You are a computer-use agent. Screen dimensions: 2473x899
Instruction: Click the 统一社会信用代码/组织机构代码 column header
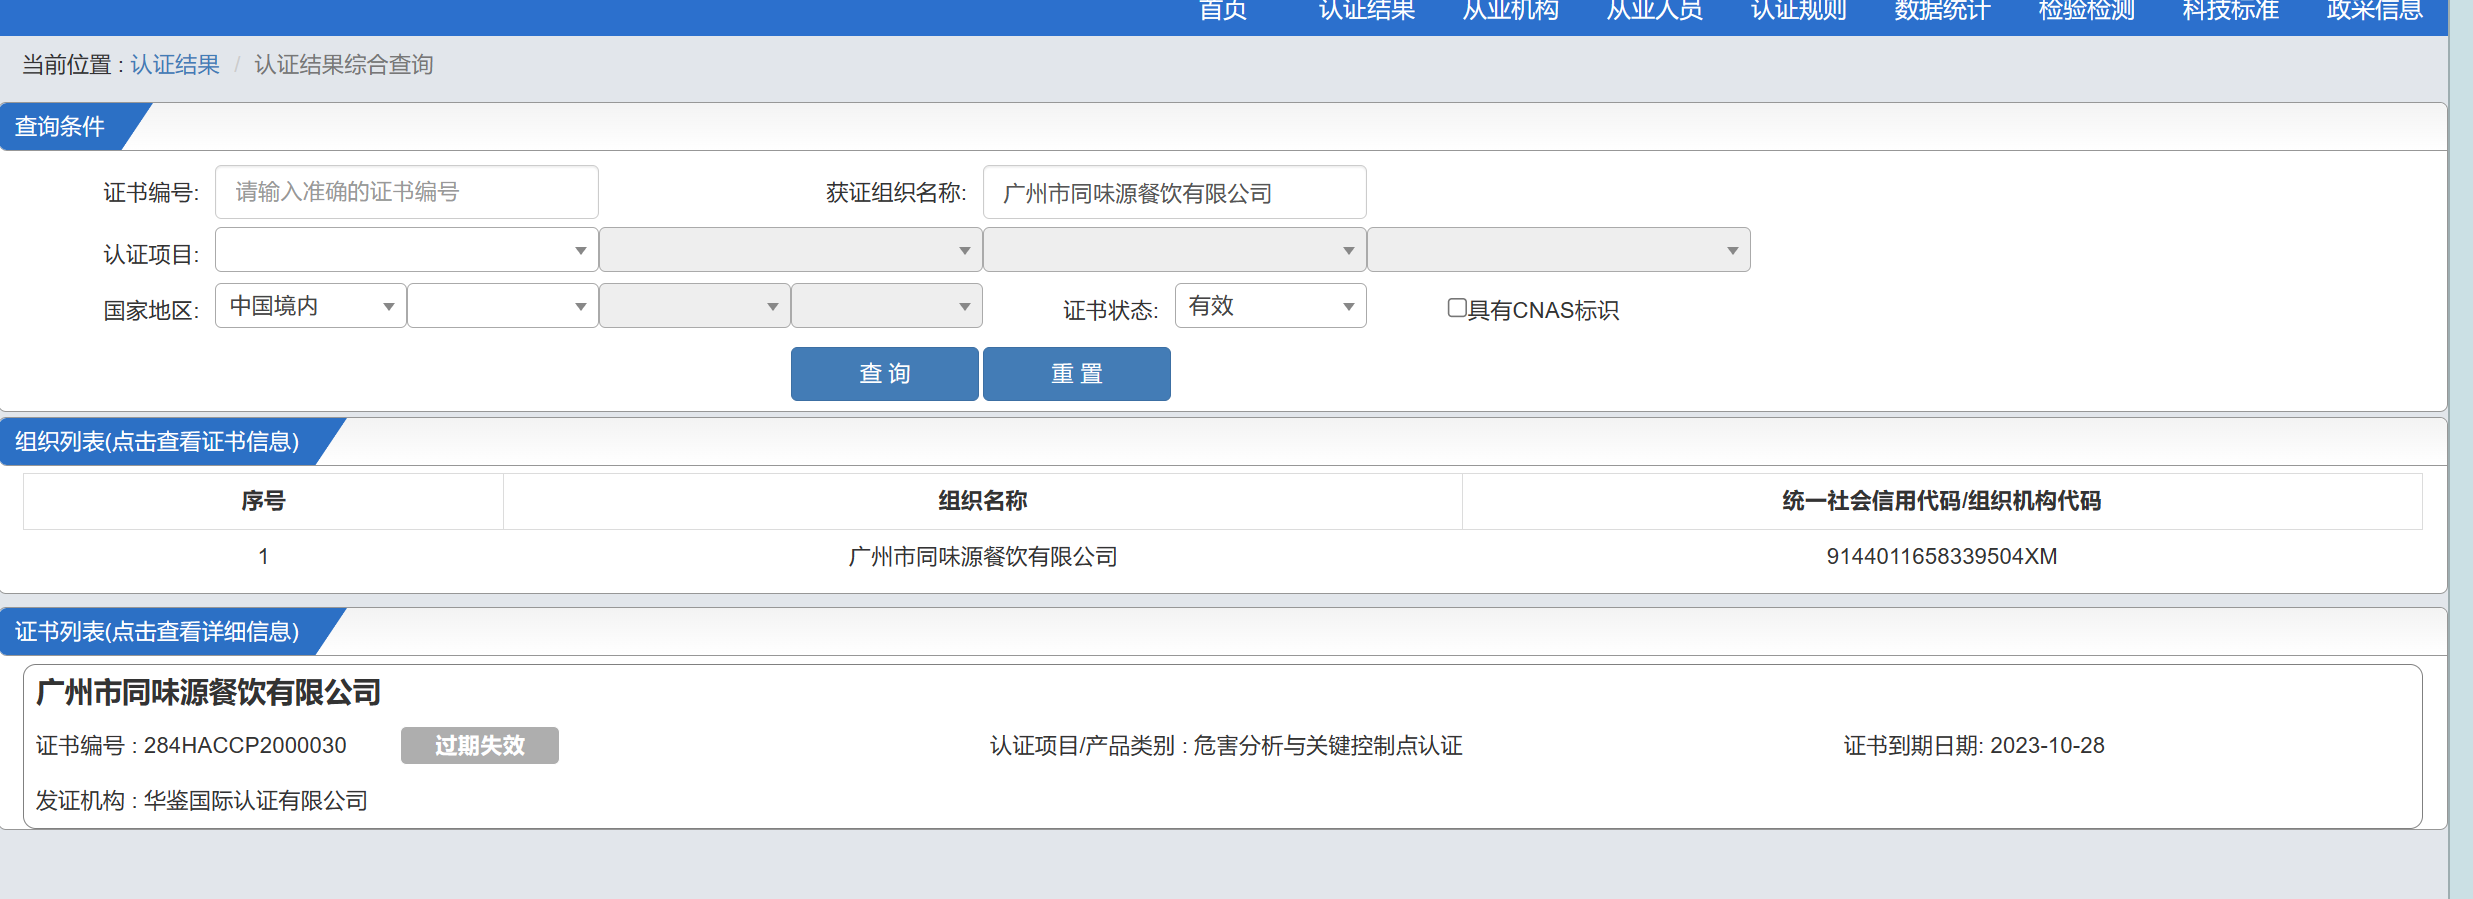pyautogui.click(x=1942, y=501)
